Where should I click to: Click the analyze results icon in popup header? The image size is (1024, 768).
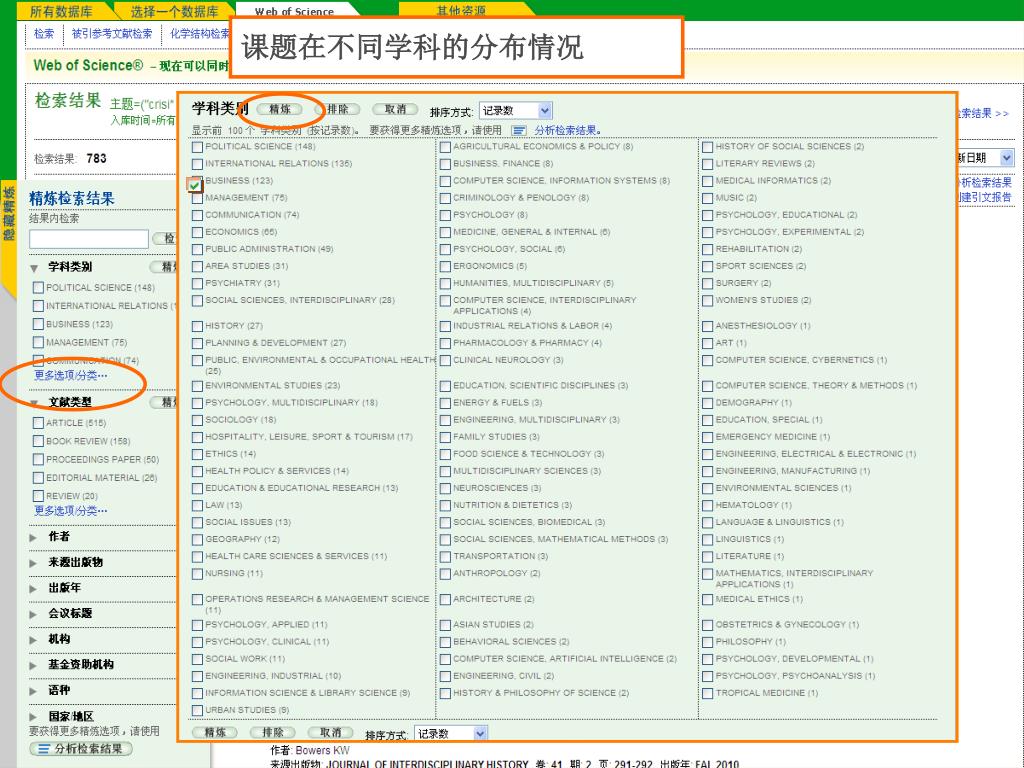click(x=518, y=130)
